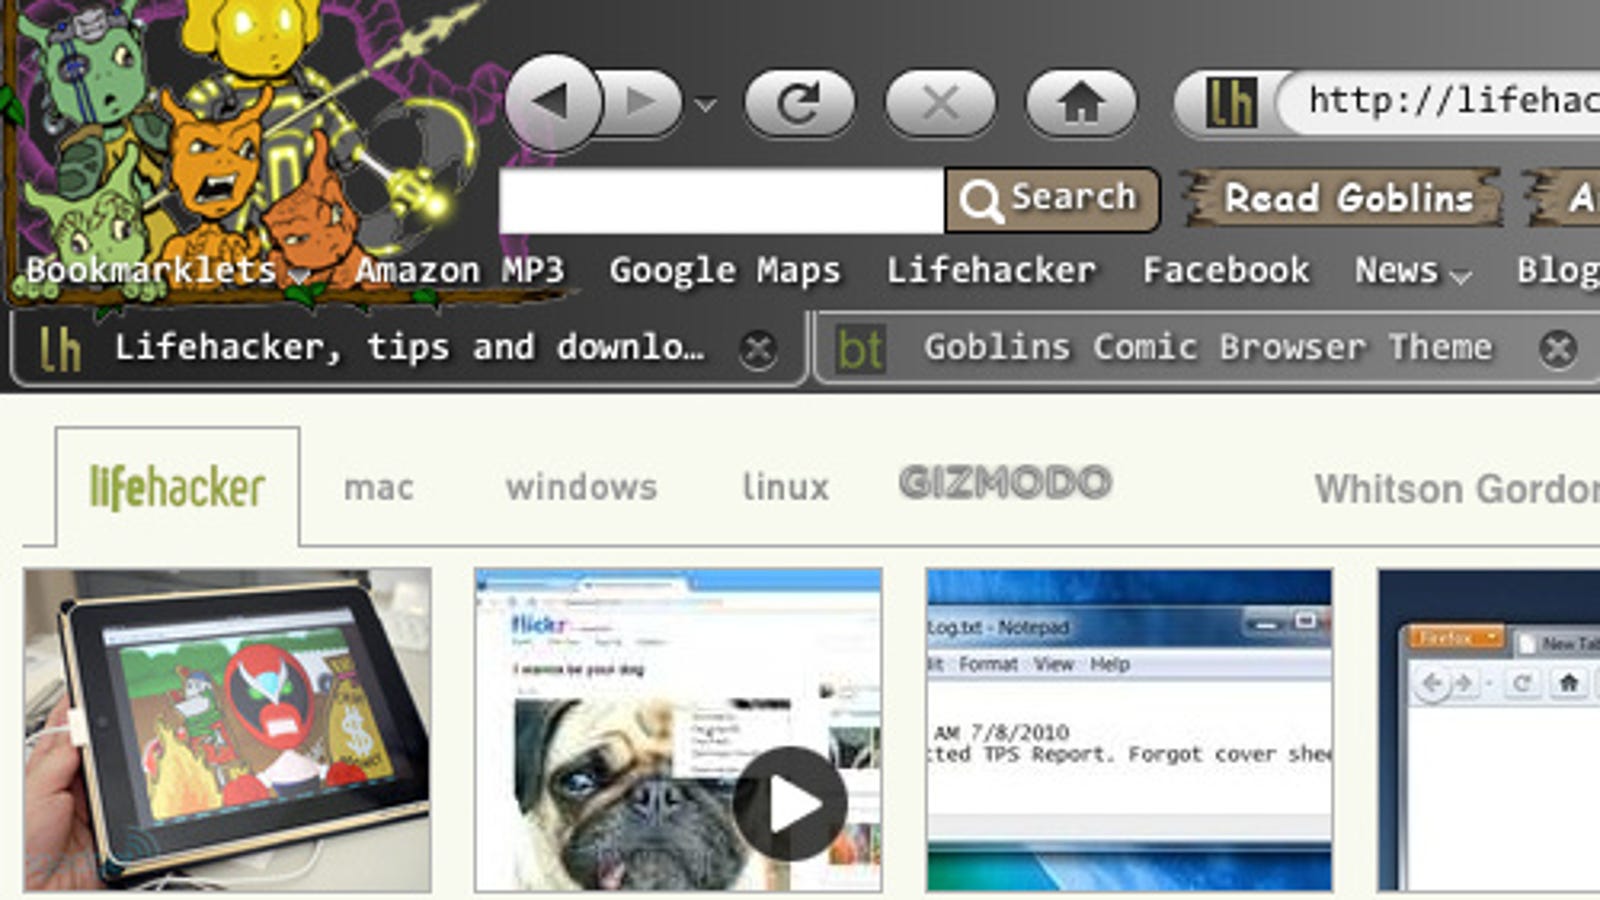Open the Read Goblins wooden sign button
Viewport: 1600px width, 900px height.
[x=1342, y=198]
